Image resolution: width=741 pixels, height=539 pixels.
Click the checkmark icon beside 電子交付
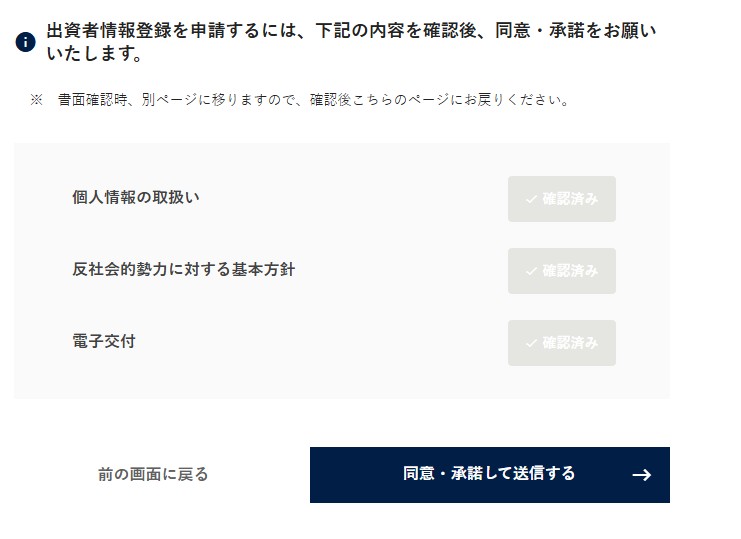click(x=531, y=343)
